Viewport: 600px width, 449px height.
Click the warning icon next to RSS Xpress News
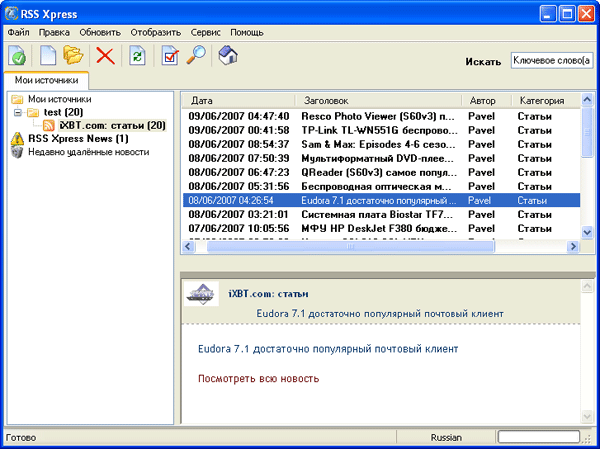click(17, 139)
